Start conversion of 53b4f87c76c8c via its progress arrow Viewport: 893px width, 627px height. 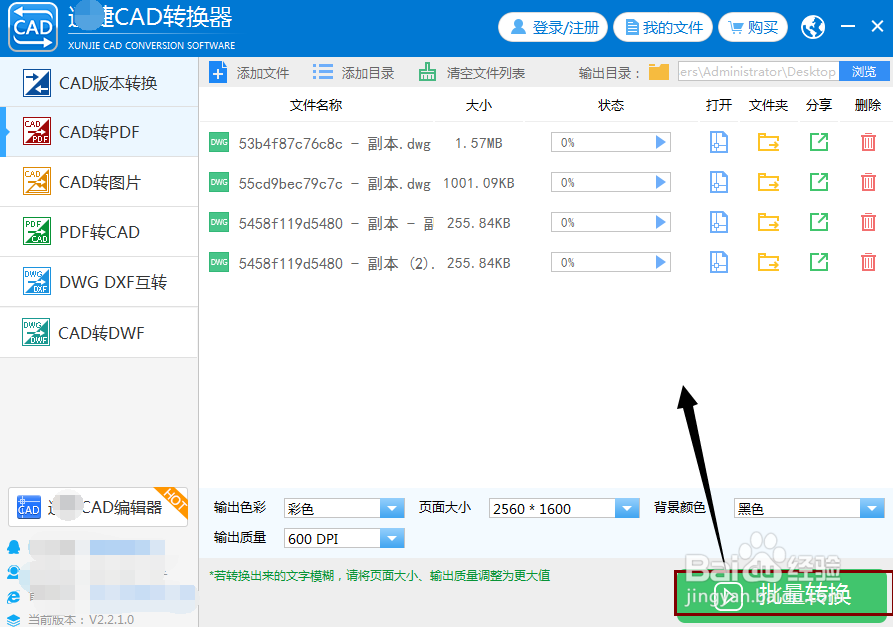(660, 142)
